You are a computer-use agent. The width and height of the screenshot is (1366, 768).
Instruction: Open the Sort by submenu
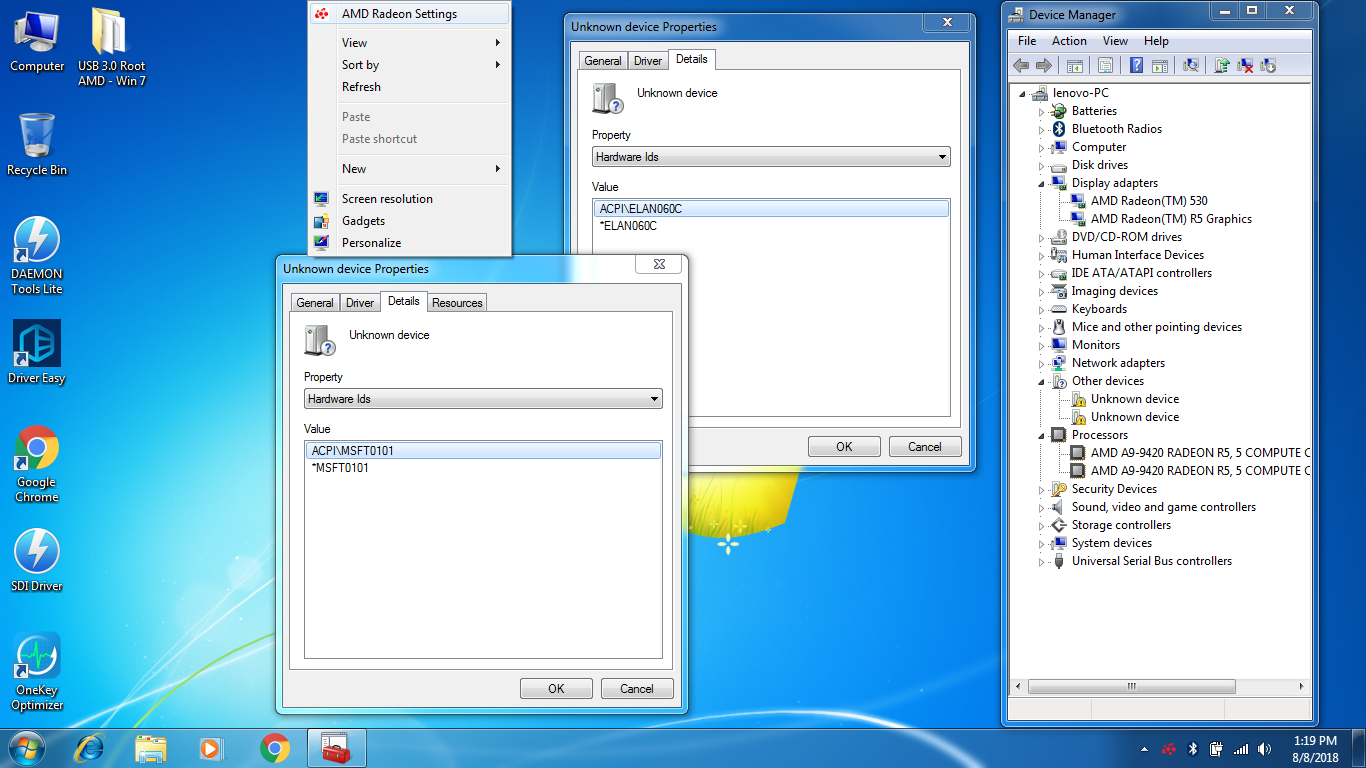click(x=410, y=65)
